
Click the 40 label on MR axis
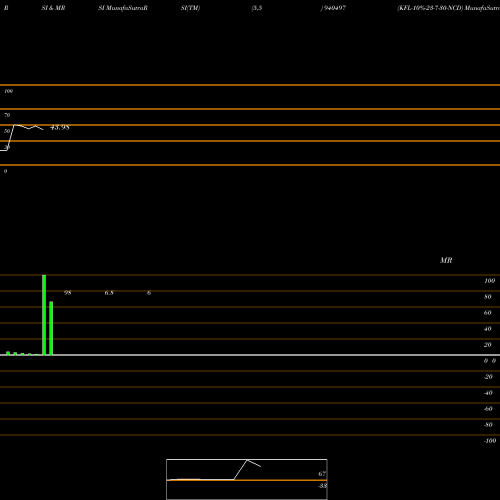pos(488,329)
